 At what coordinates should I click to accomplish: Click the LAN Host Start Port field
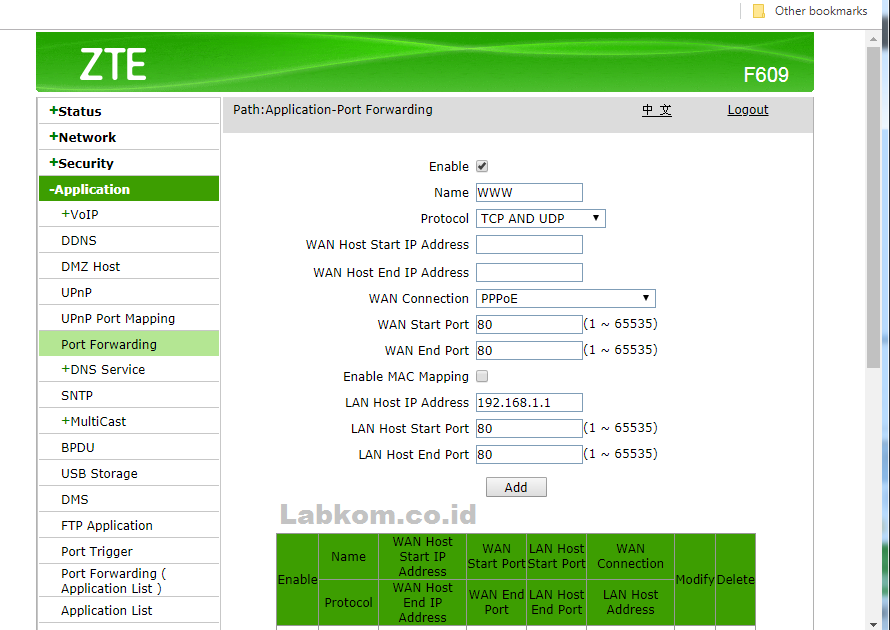point(529,429)
